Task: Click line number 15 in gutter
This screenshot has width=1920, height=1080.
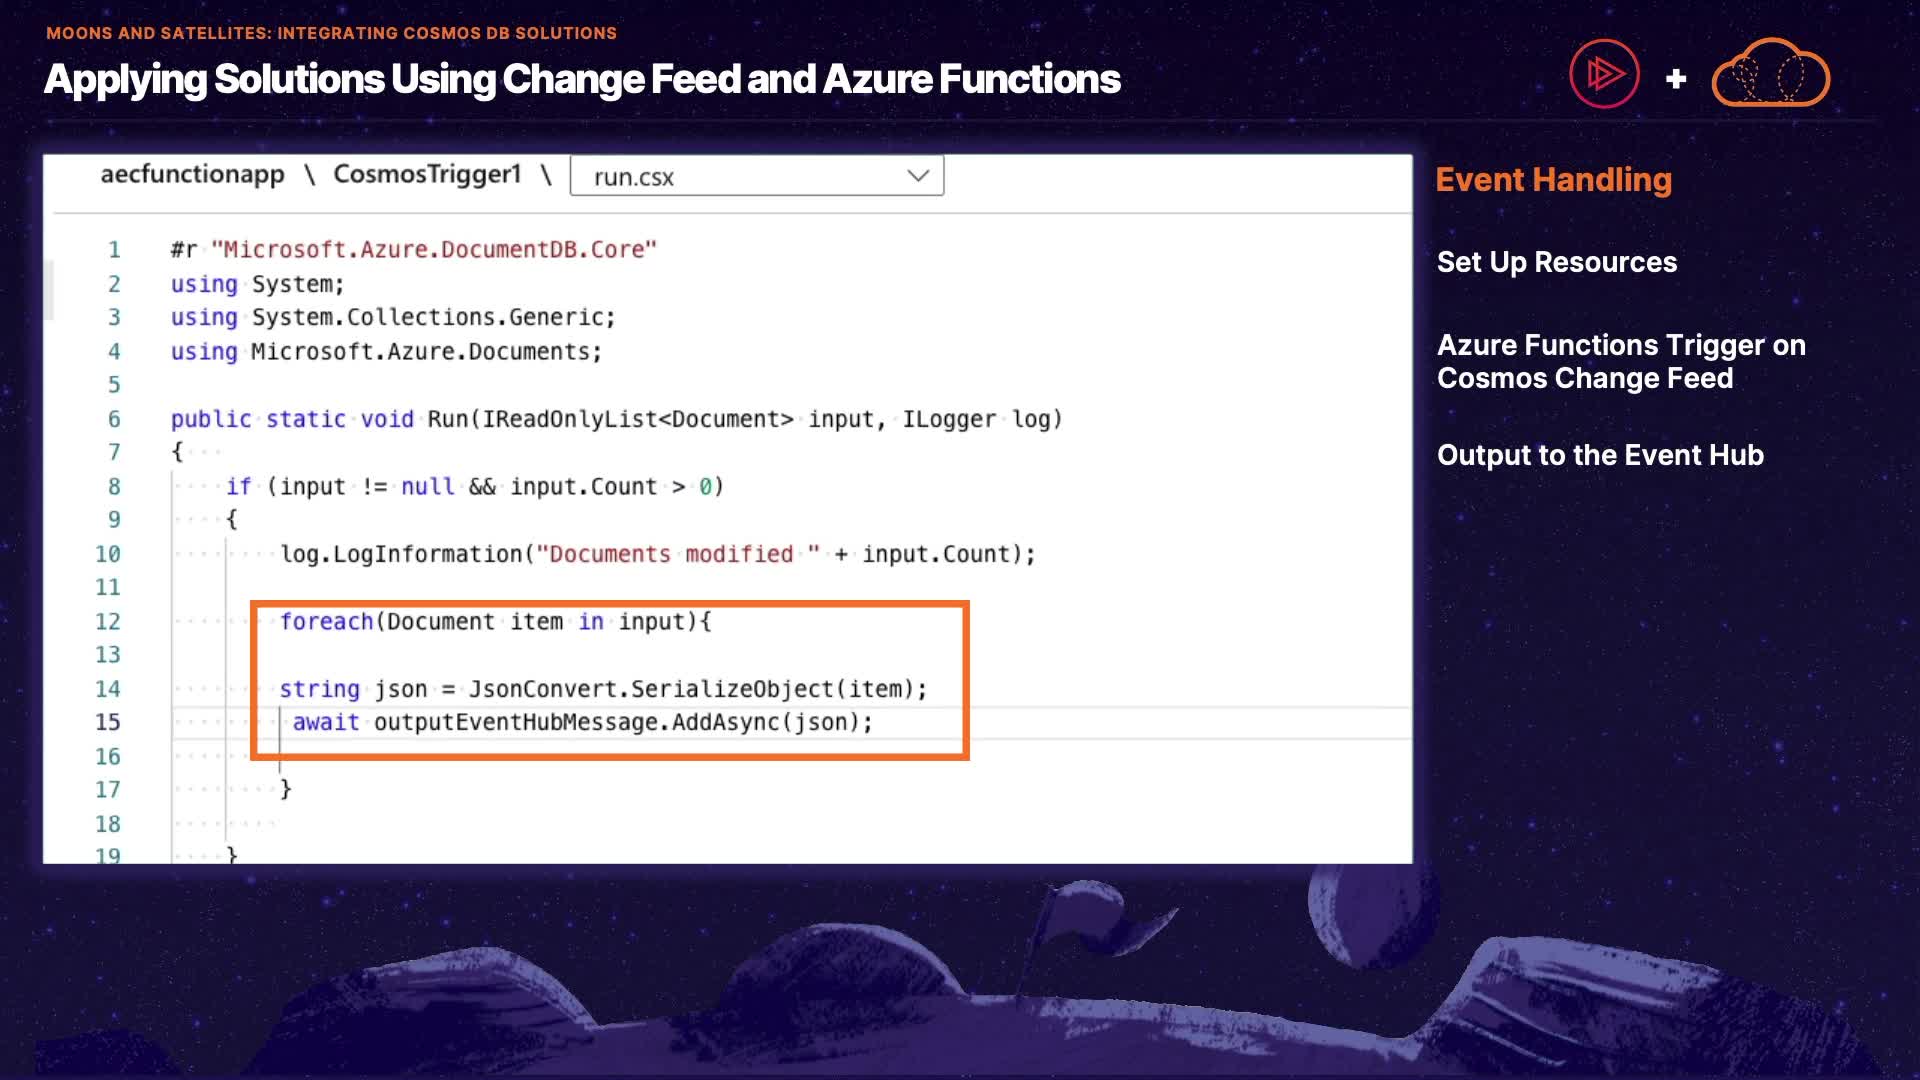Action: tap(108, 722)
